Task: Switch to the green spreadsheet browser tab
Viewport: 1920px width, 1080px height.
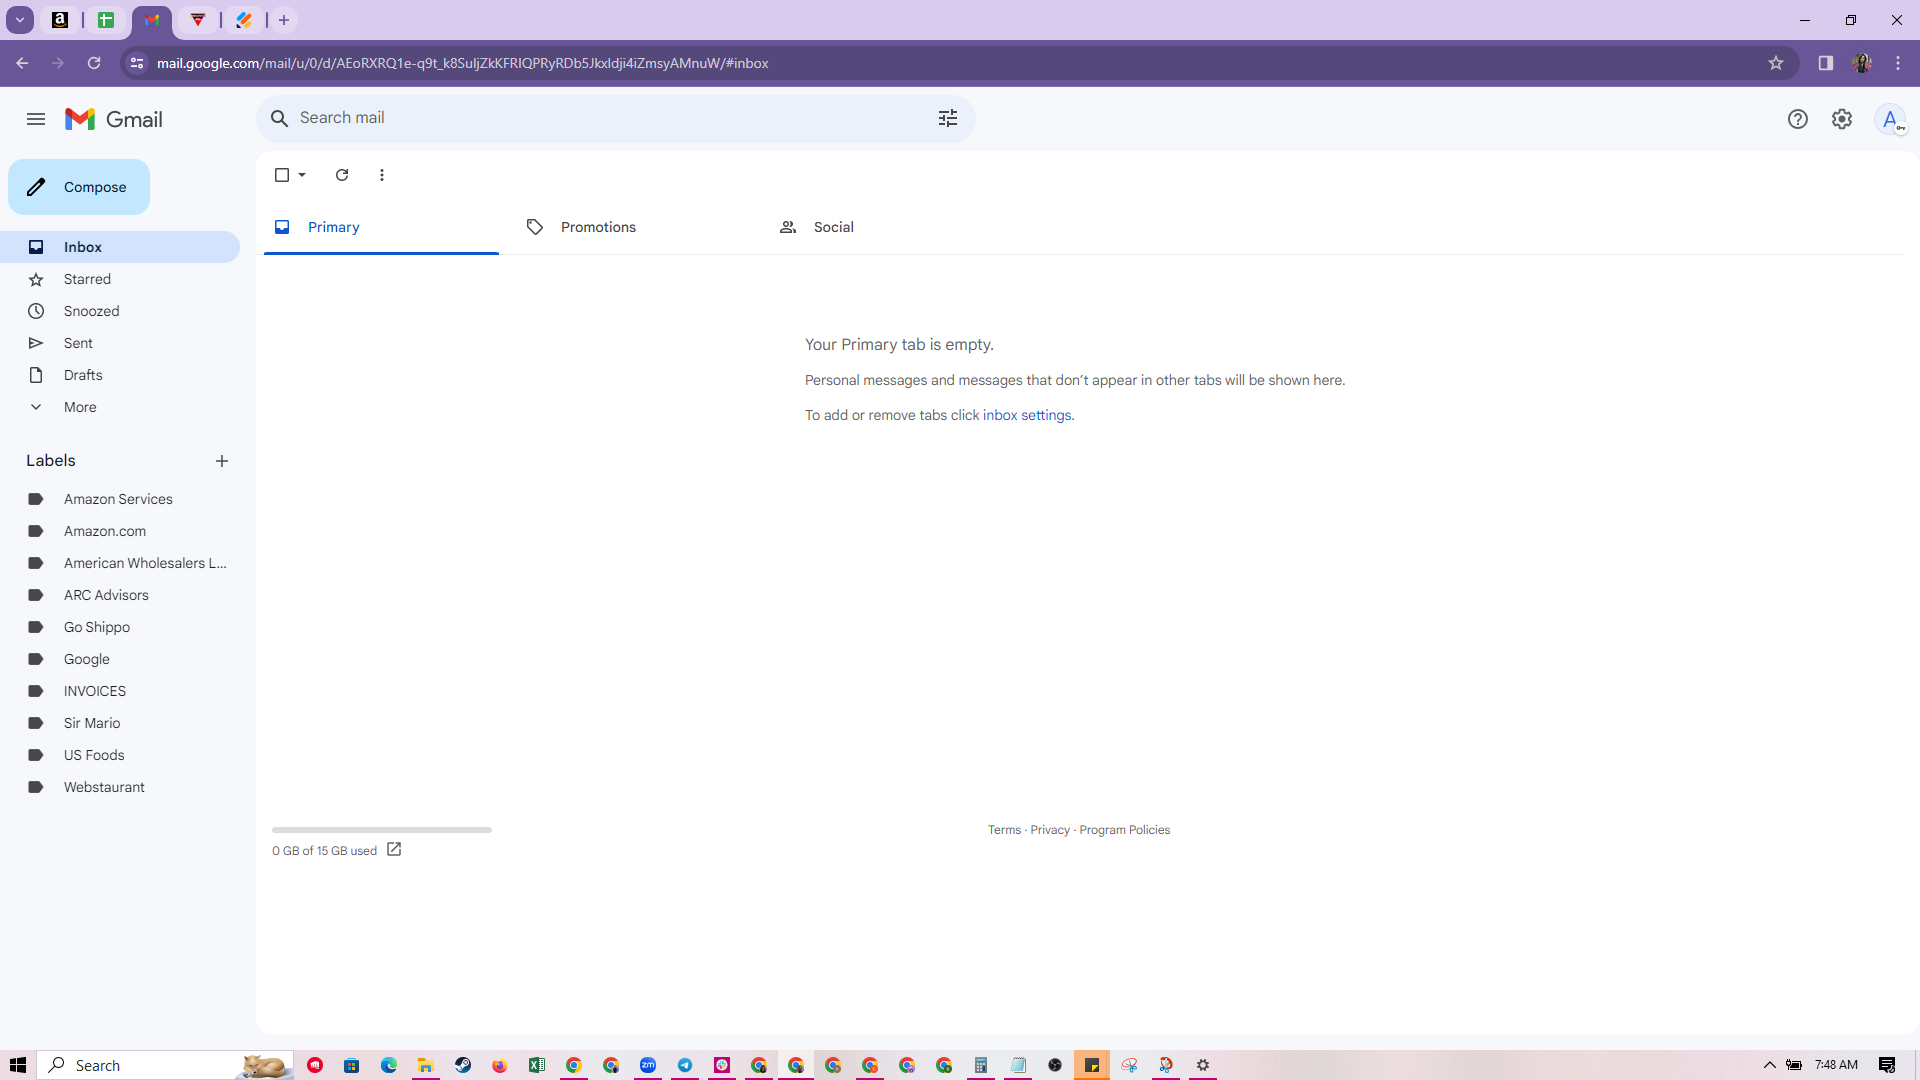Action: [106, 20]
